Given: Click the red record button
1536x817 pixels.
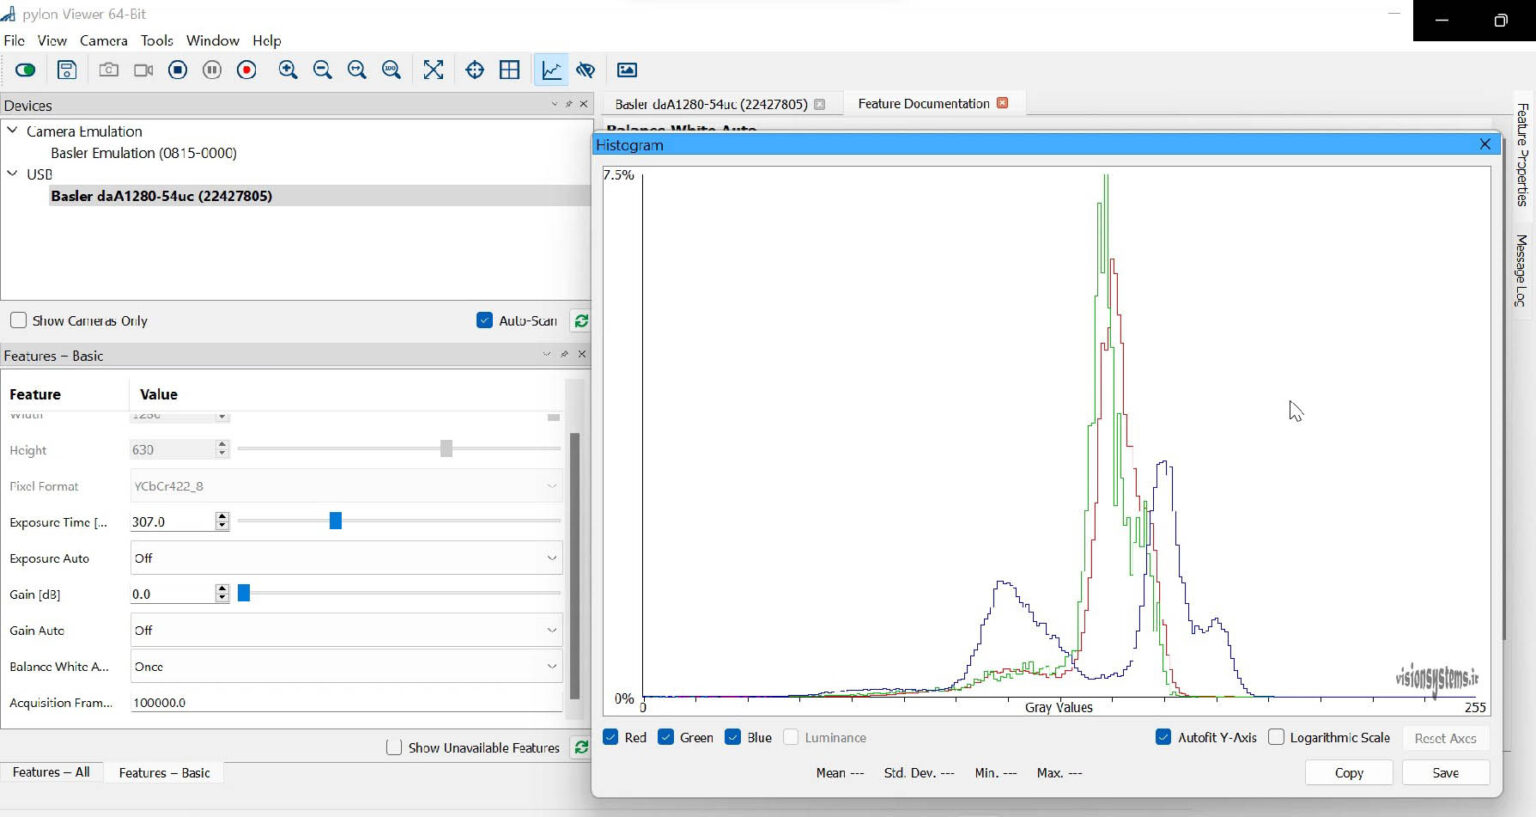Looking at the screenshot, I should point(247,70).
